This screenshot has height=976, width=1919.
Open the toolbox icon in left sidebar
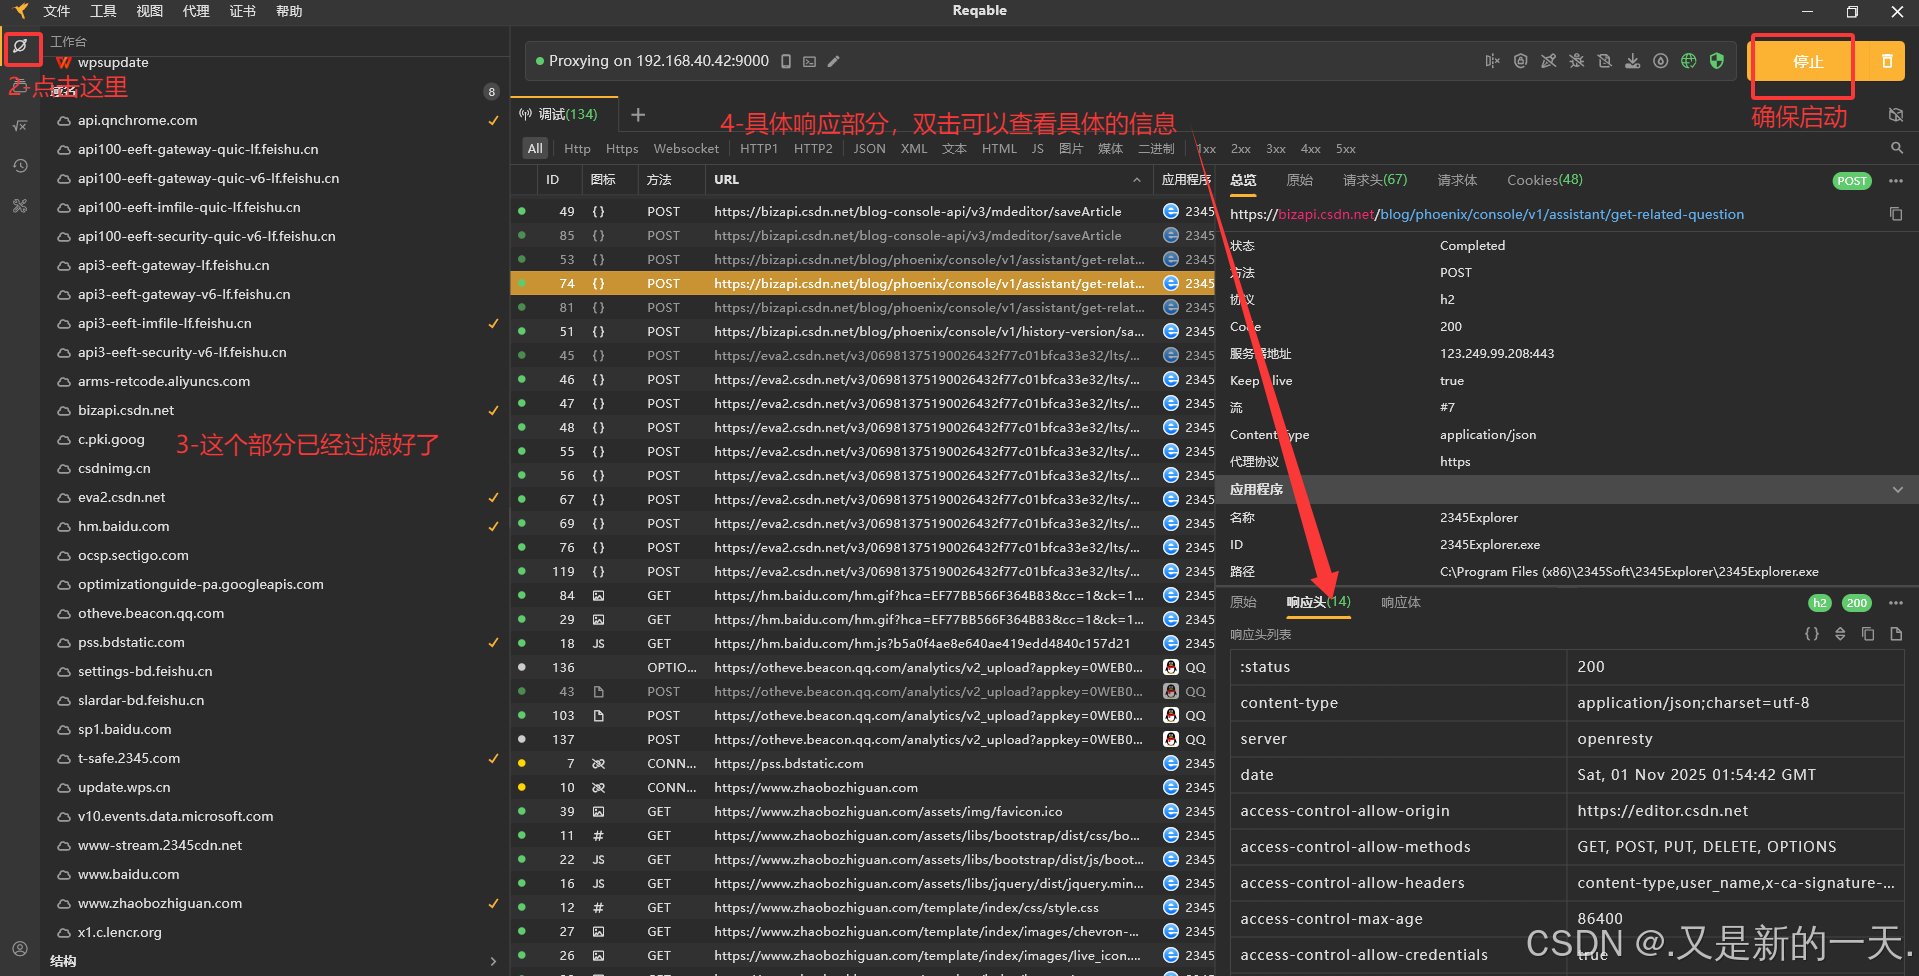point(20,206)
